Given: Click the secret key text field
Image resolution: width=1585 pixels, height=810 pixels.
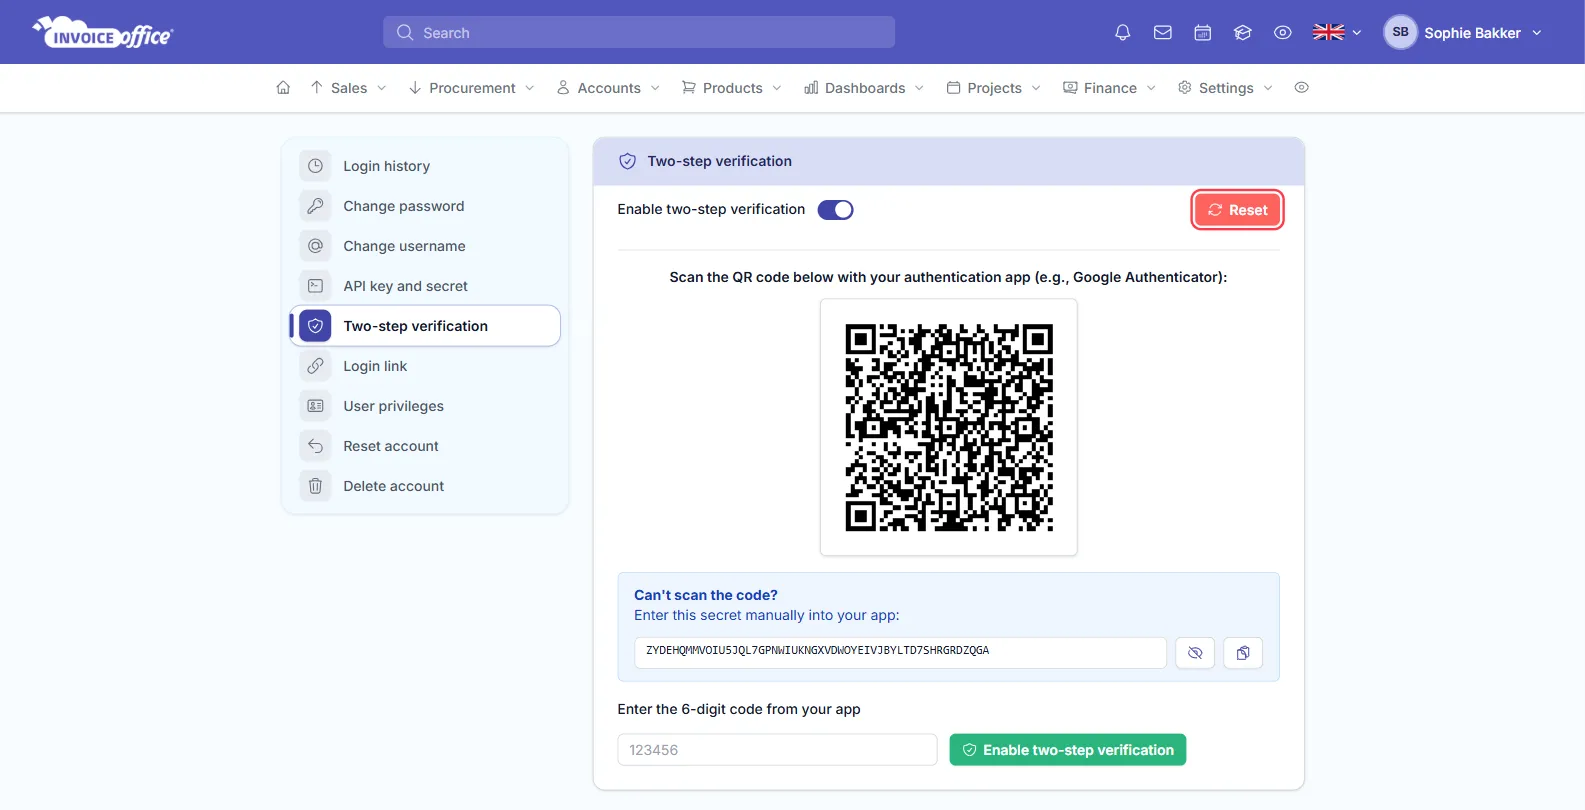Looking at the screenshot, I should point(900,653).
